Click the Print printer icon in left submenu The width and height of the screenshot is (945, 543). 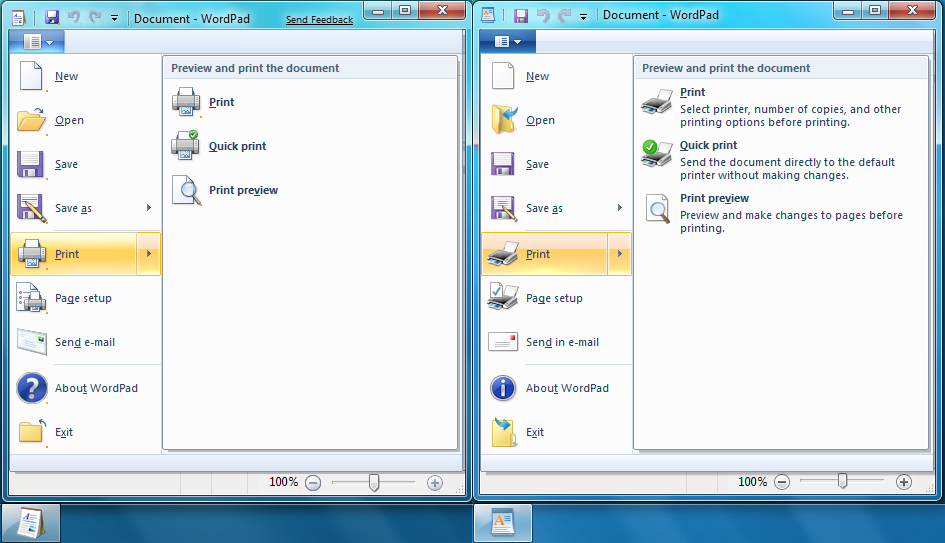(x=186, y=102)
